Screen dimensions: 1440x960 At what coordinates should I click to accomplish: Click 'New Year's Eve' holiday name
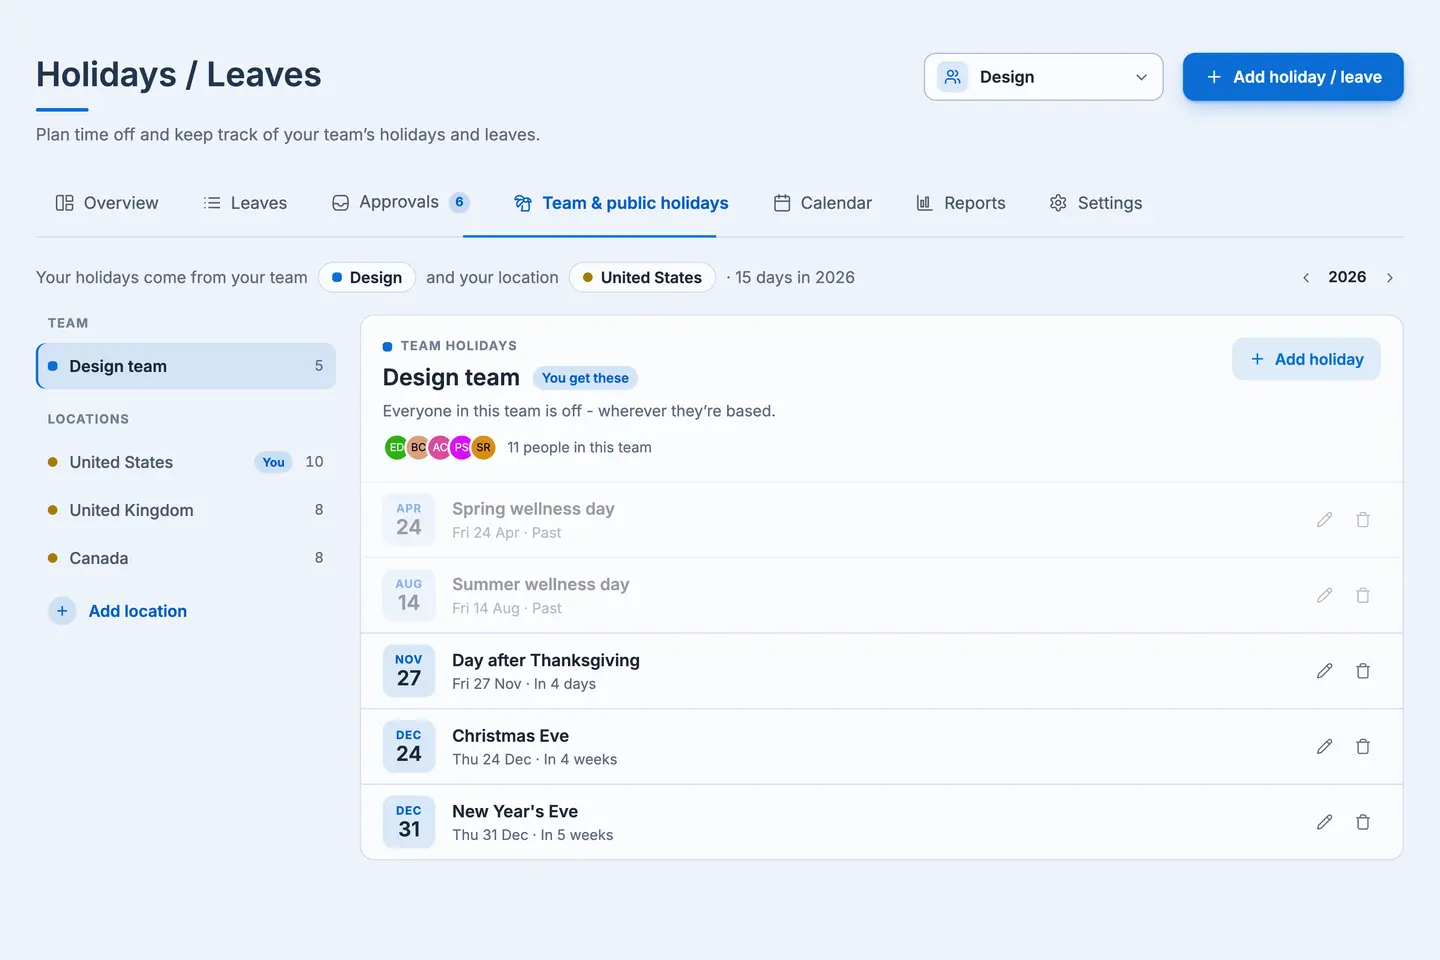click(515, 811)
